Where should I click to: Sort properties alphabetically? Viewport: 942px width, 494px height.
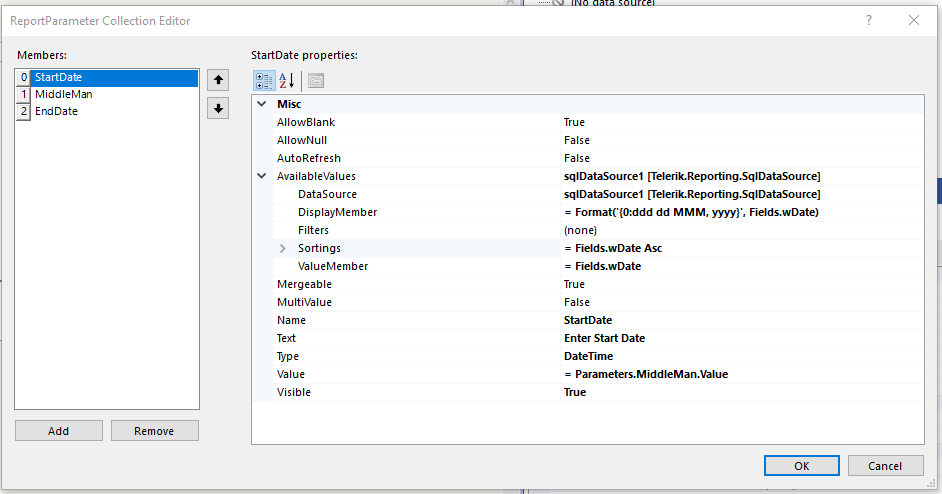(x=286, y=81)
